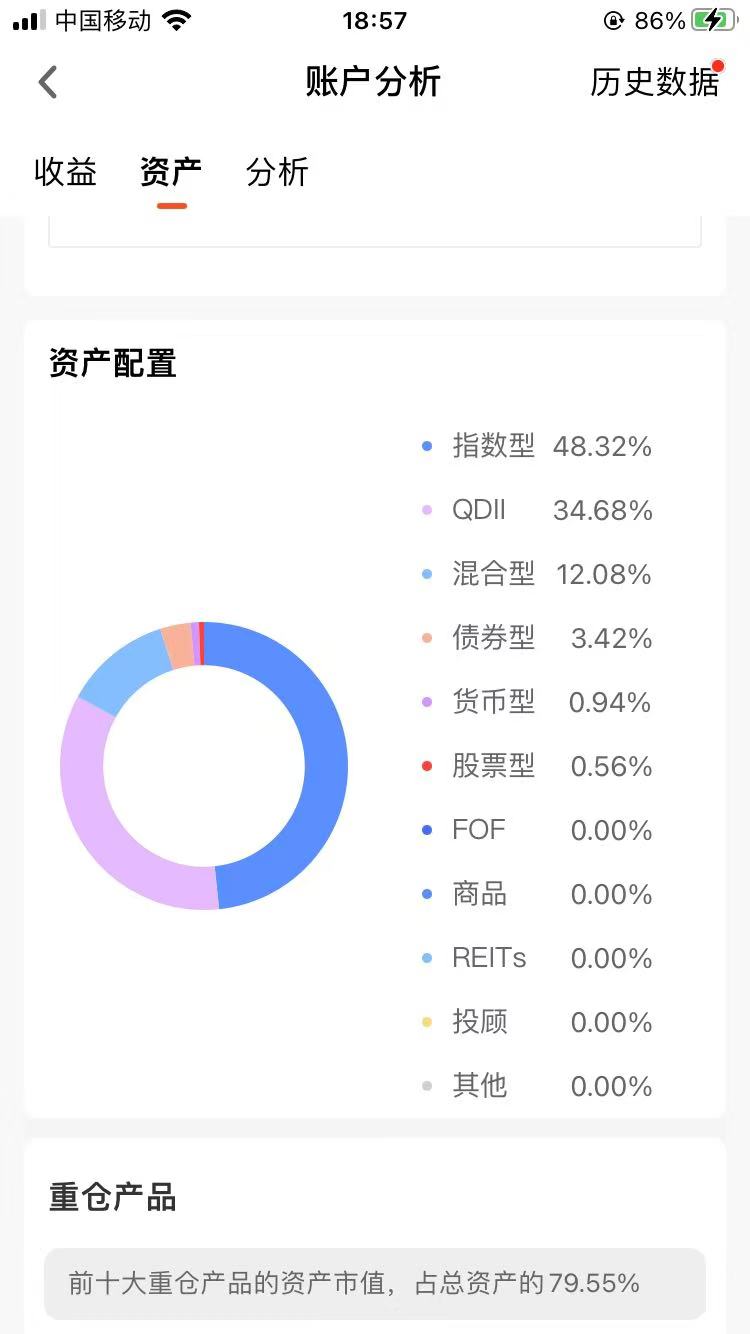The image size is (750, 1334).
Task: Click the purple 货币型 legend dot
Action: click(427, 703)
